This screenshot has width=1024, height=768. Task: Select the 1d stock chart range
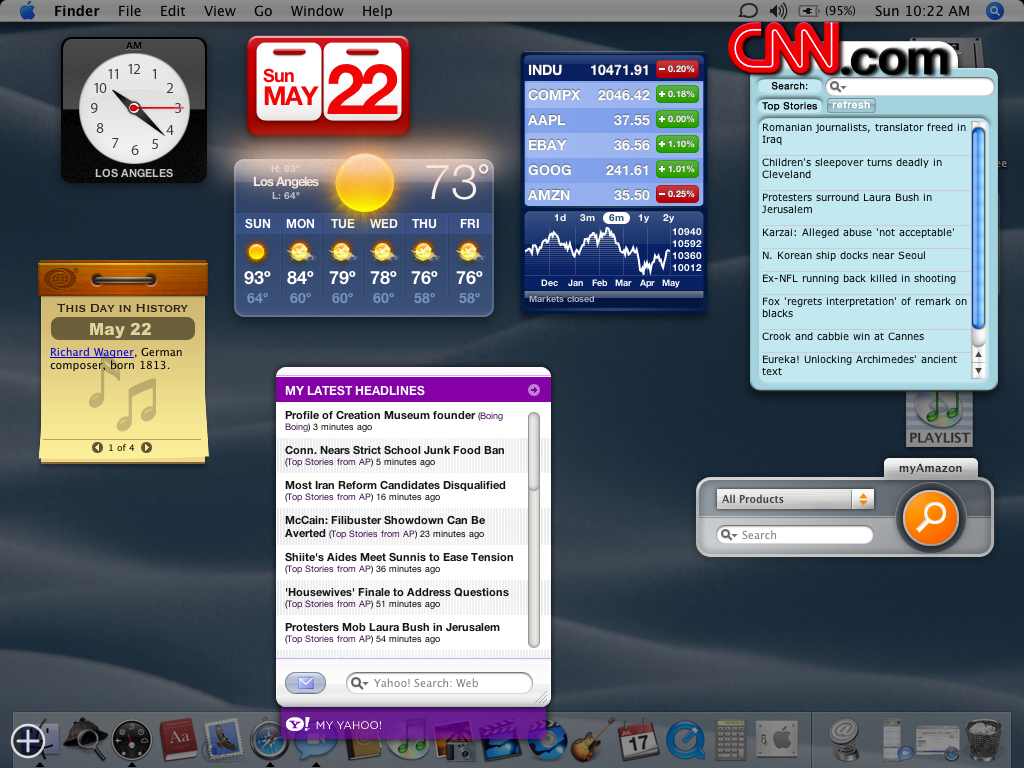(x=560, y=217)
